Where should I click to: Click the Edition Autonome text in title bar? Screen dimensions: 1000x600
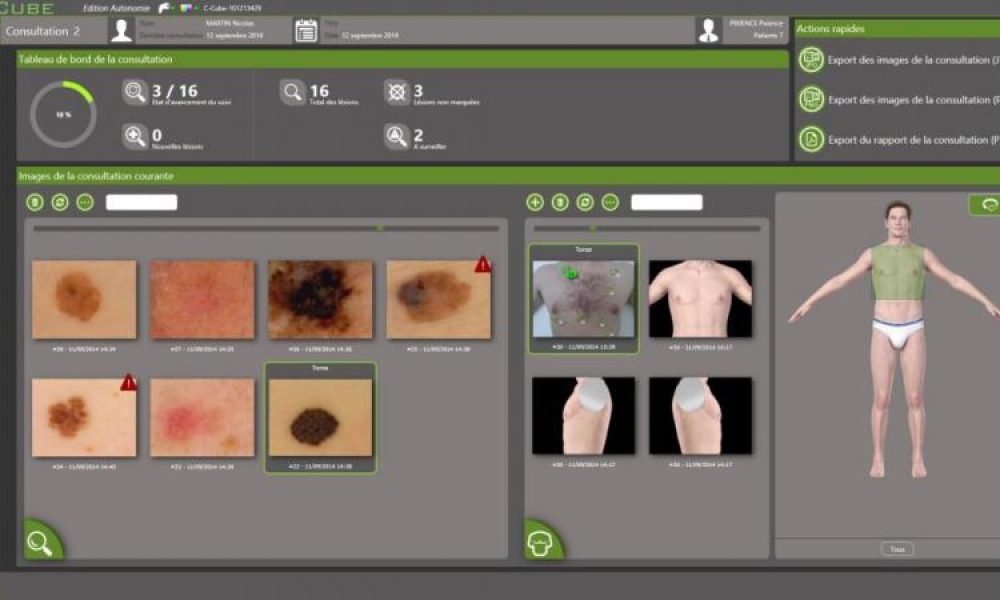point(116,8)
